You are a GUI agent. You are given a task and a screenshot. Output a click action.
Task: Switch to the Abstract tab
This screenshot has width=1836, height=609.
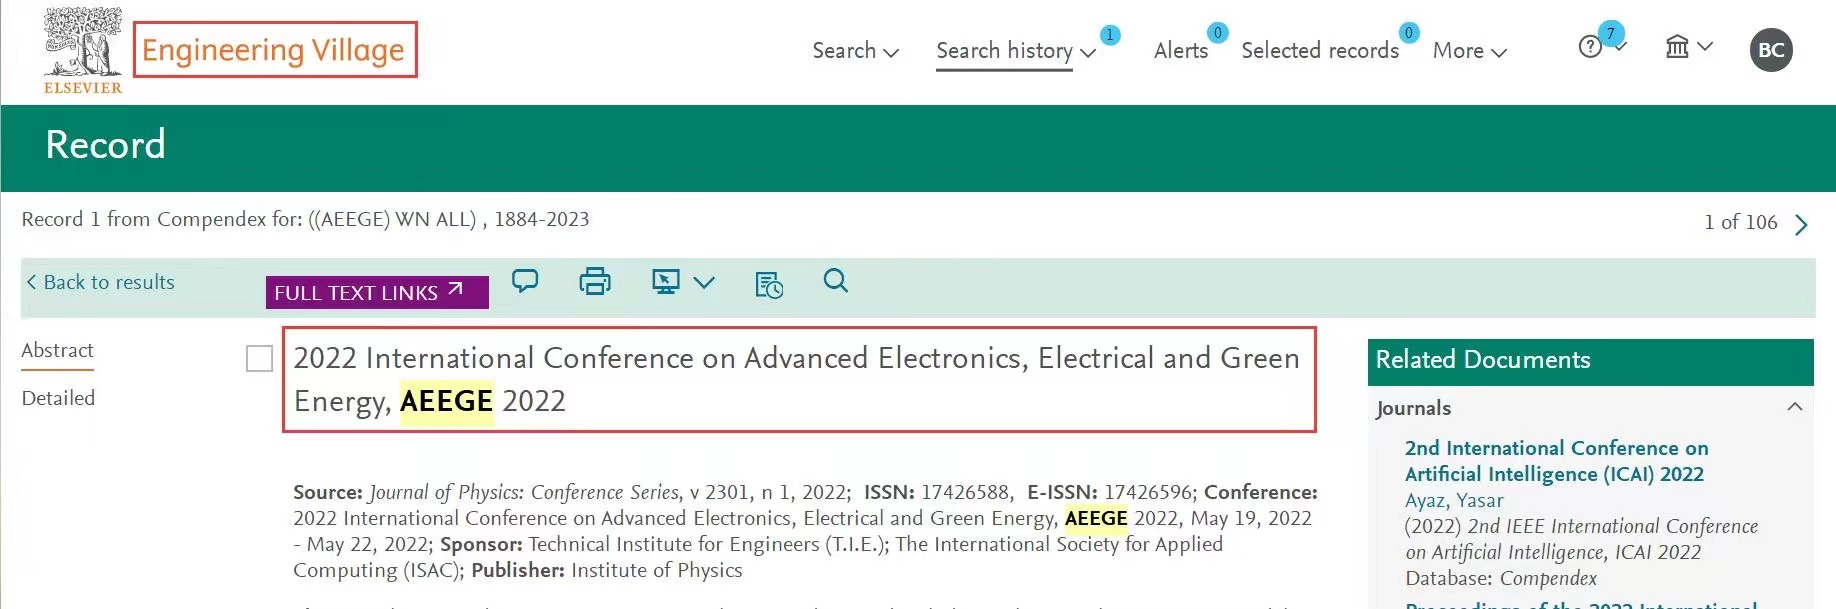pos(58,350)
